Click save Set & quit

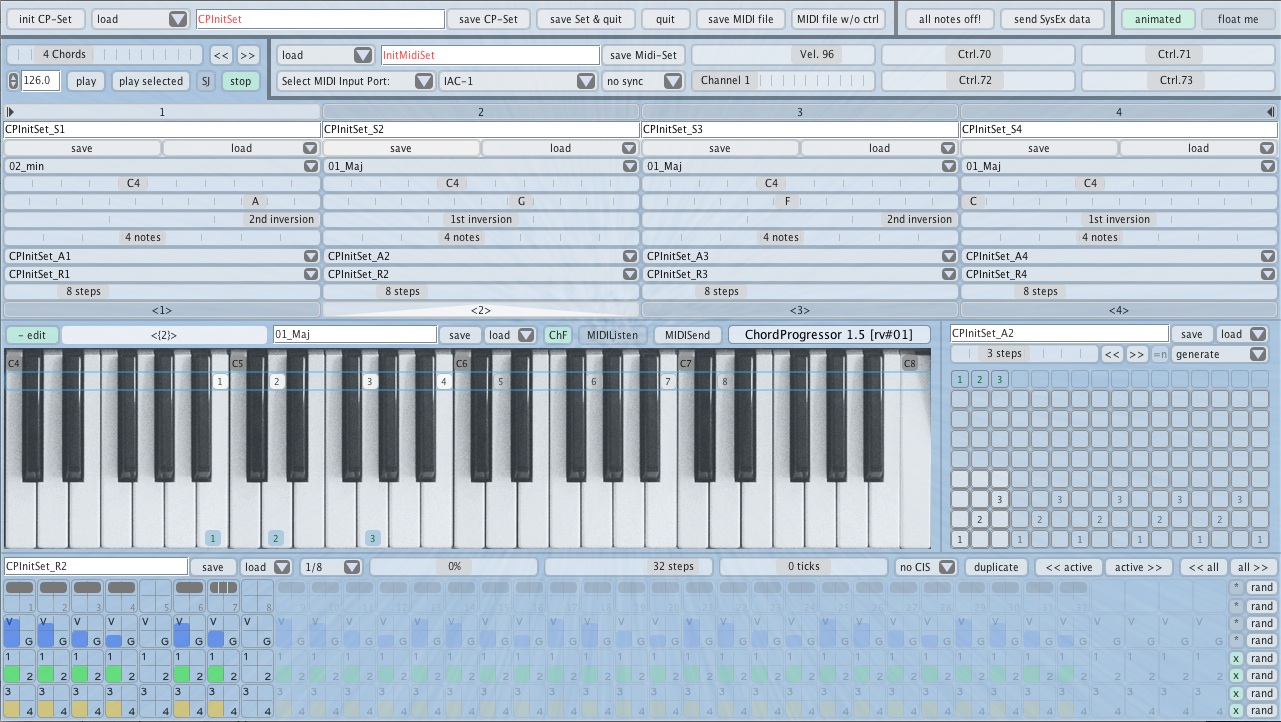tap(585, 19)
